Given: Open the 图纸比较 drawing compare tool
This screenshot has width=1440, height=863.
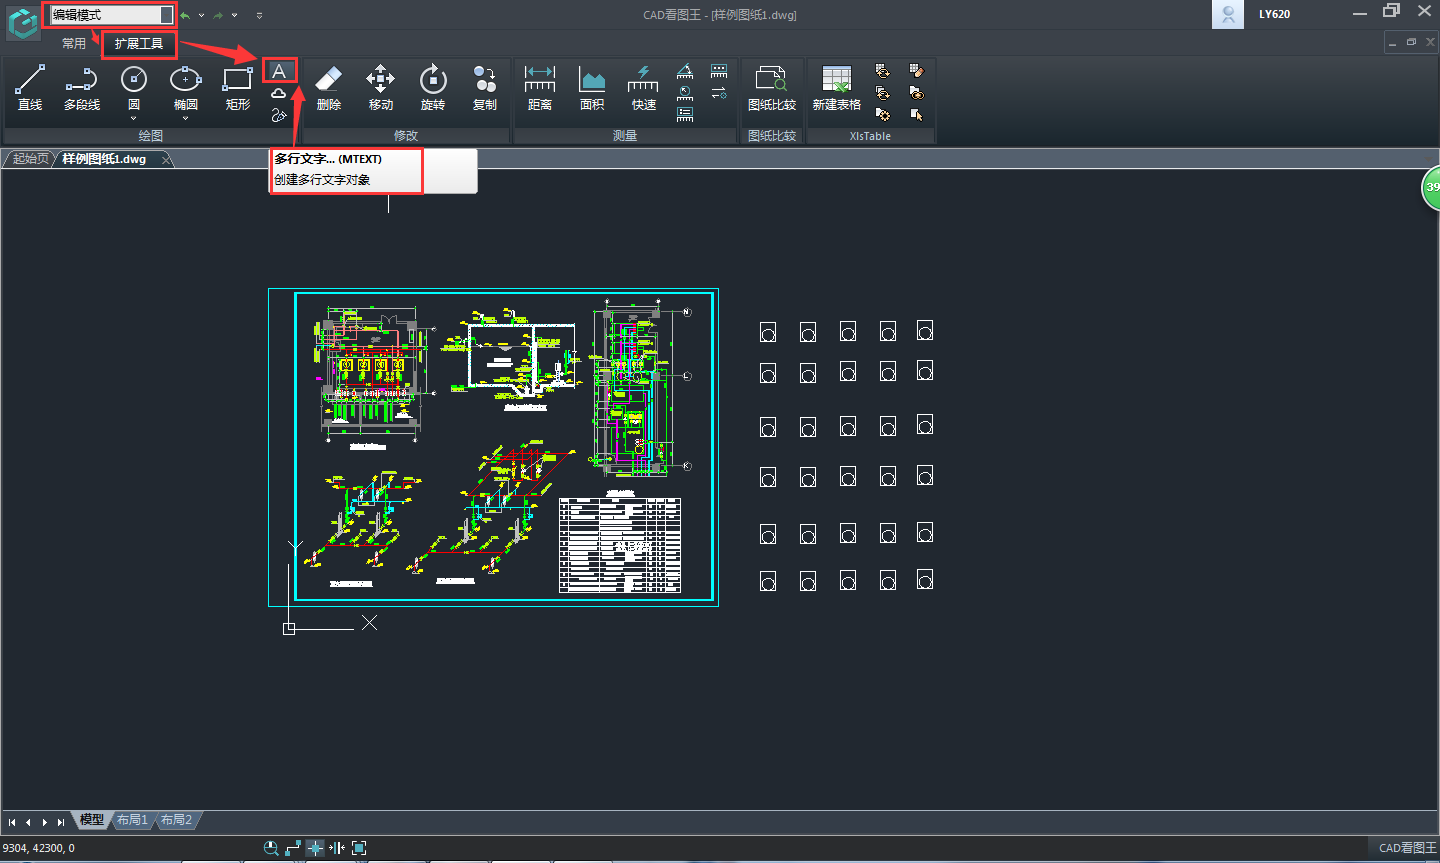Looking at the screenshot, I should point(771,87).
